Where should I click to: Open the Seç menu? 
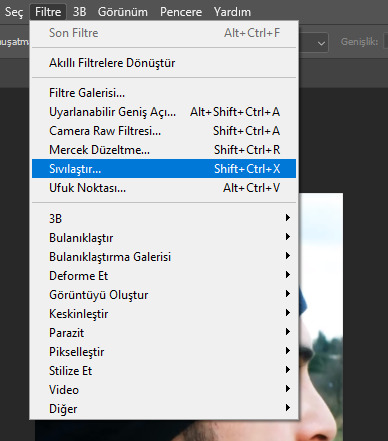point(13,12)
